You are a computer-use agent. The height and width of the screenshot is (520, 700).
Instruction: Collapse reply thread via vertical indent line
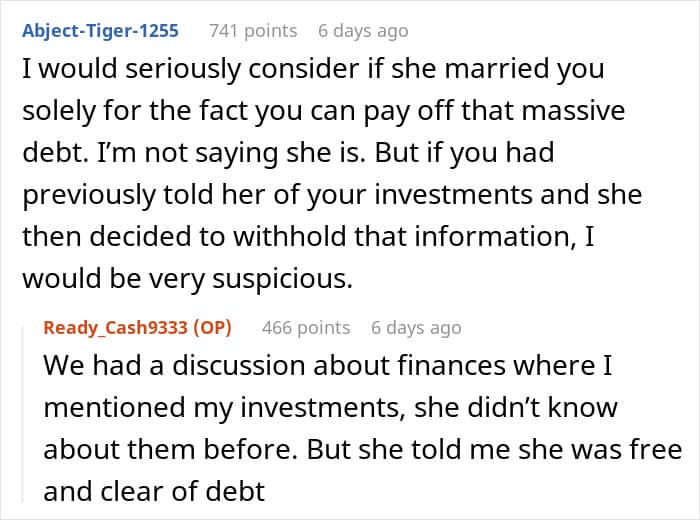click(23, 414)
